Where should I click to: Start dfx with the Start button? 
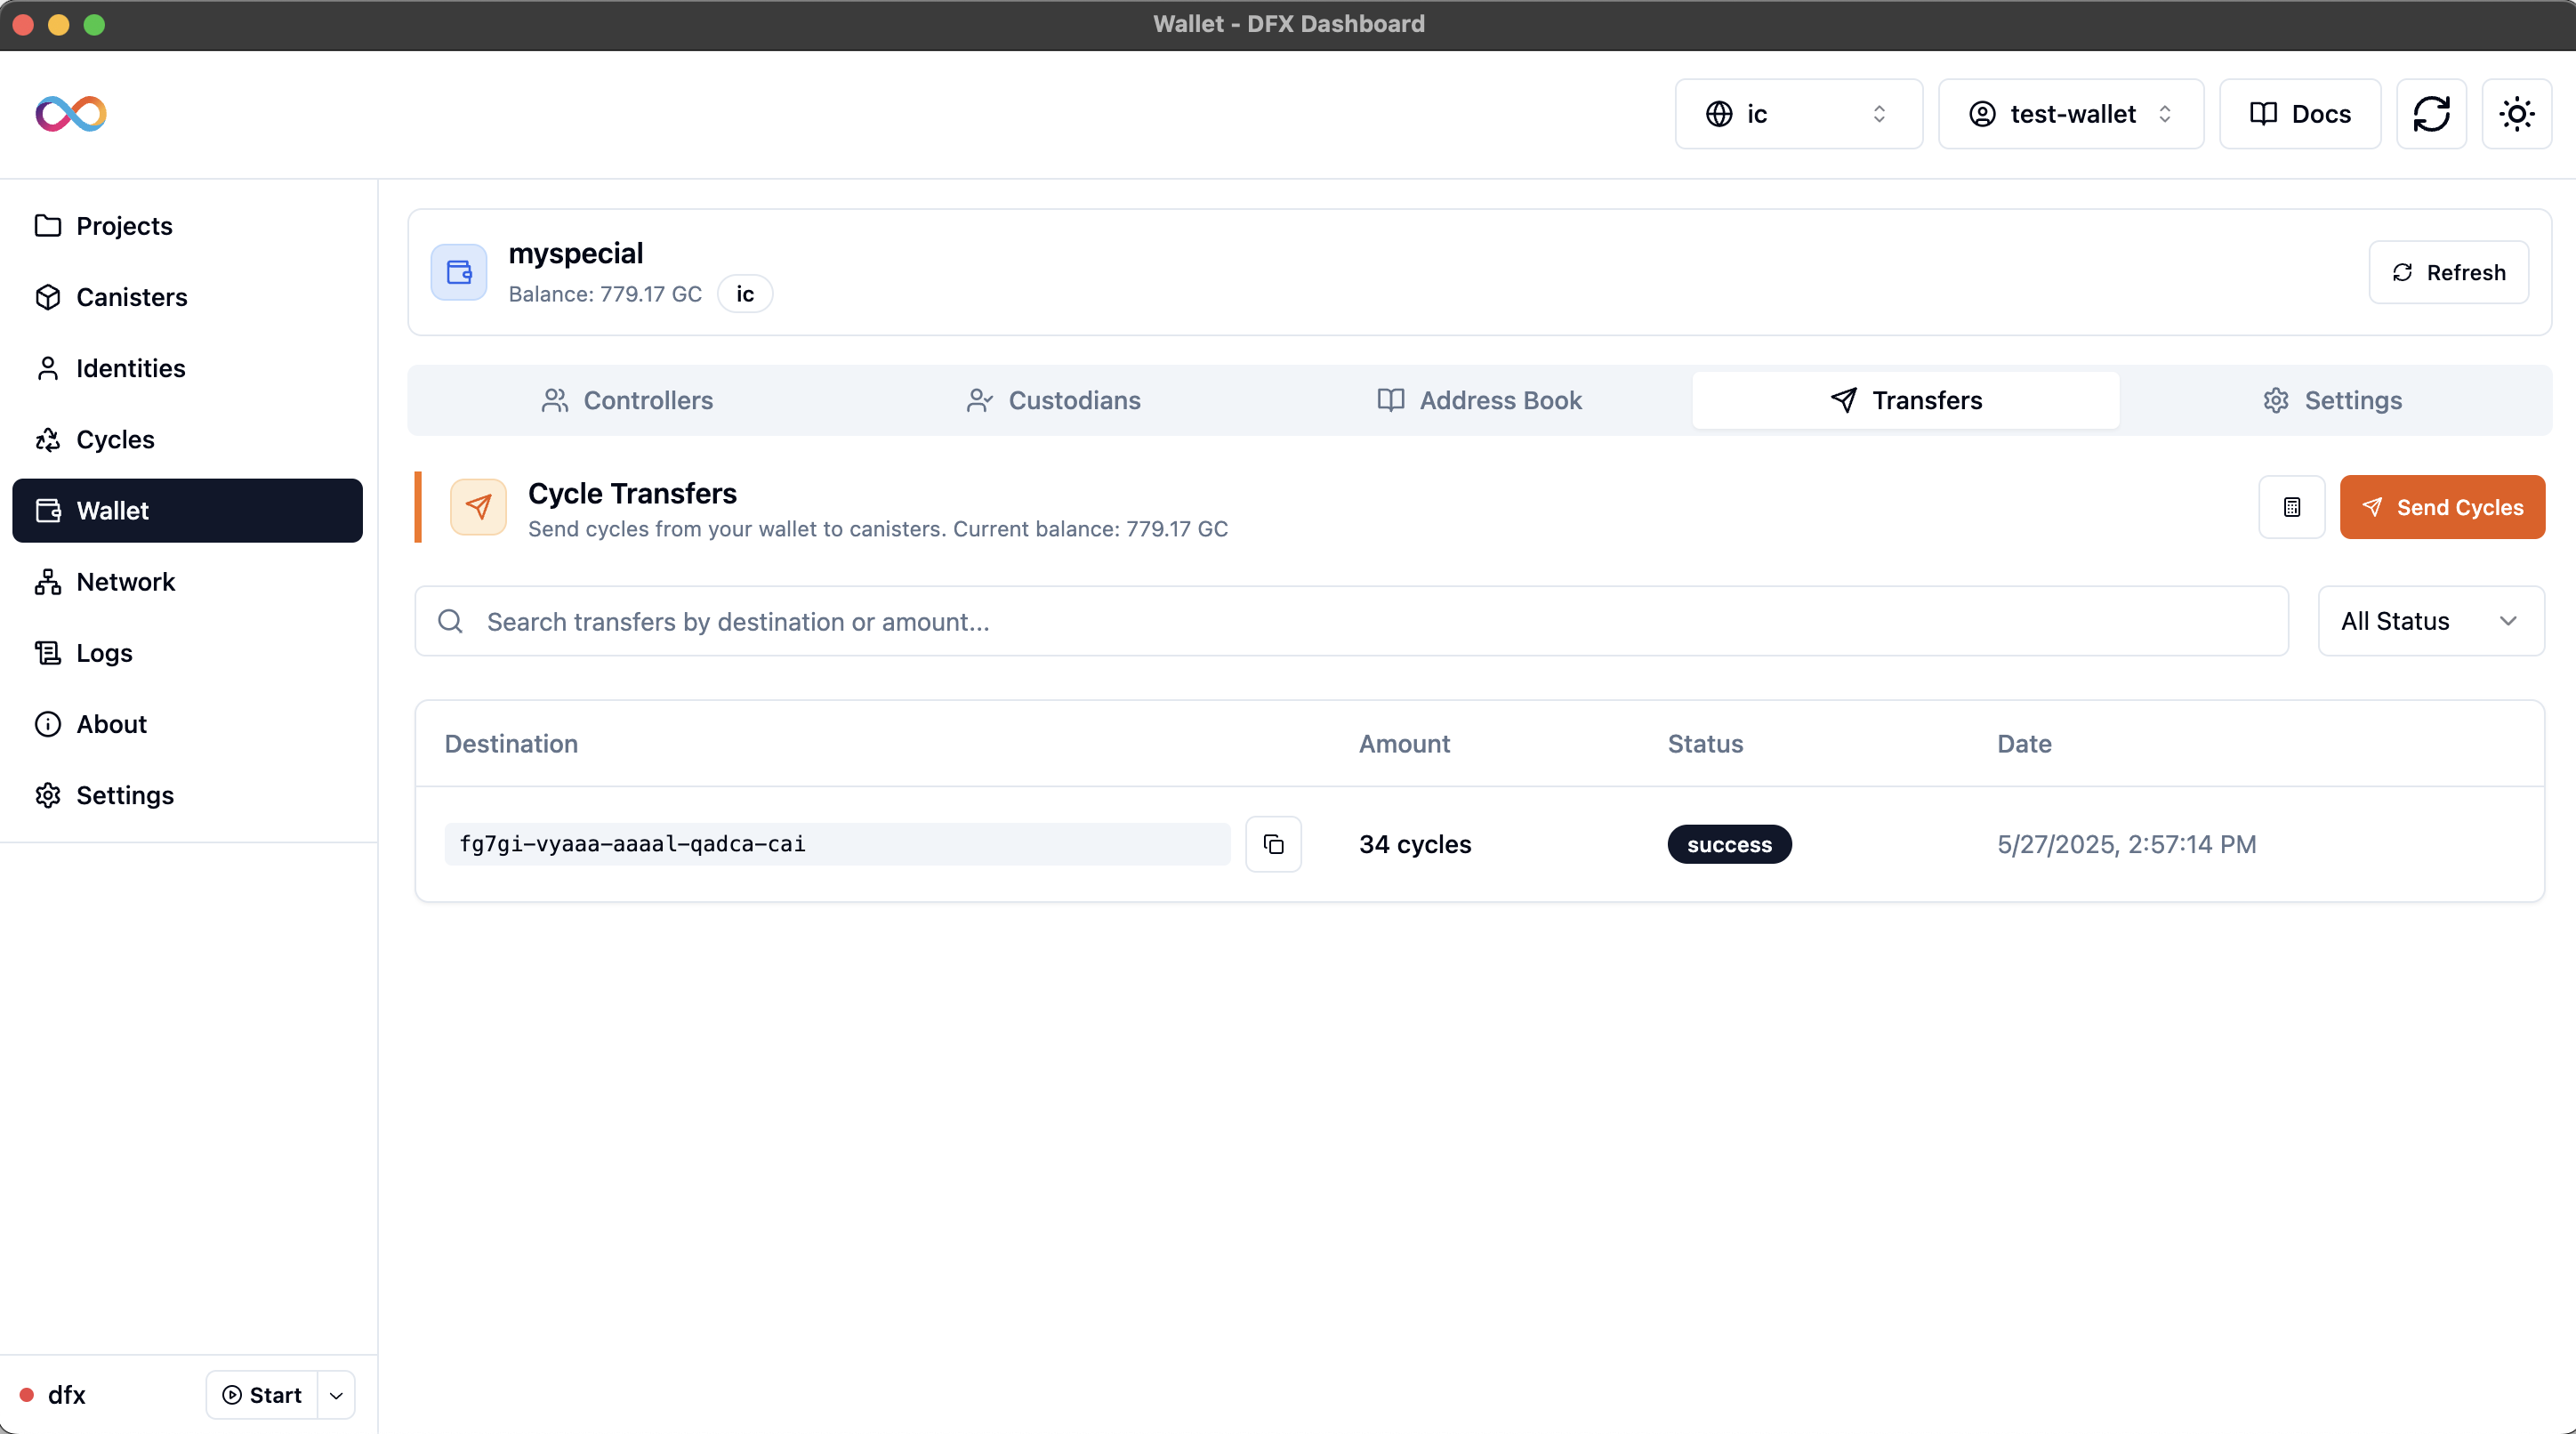(x=262, y=1395)
